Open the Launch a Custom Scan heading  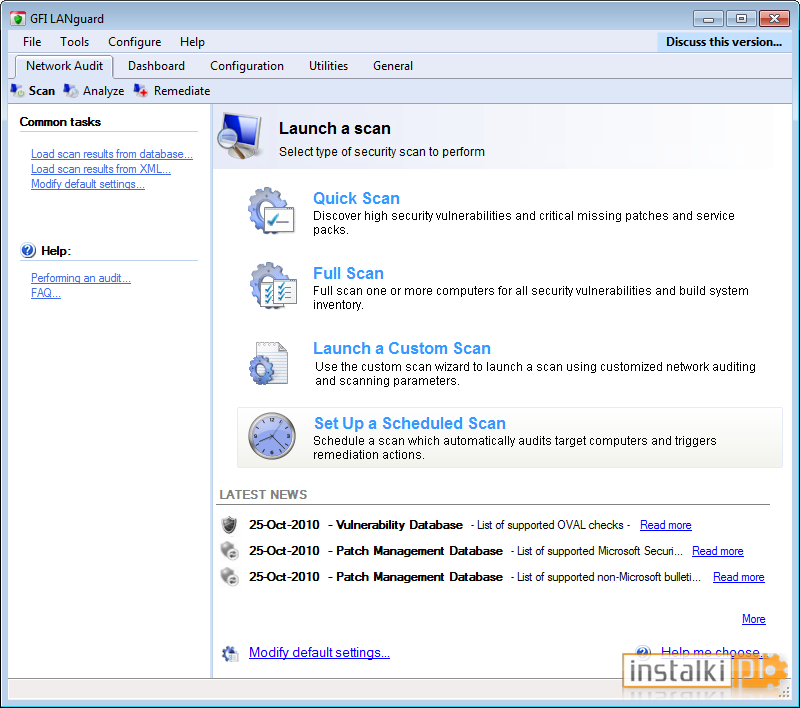click(x=402, y=348)
